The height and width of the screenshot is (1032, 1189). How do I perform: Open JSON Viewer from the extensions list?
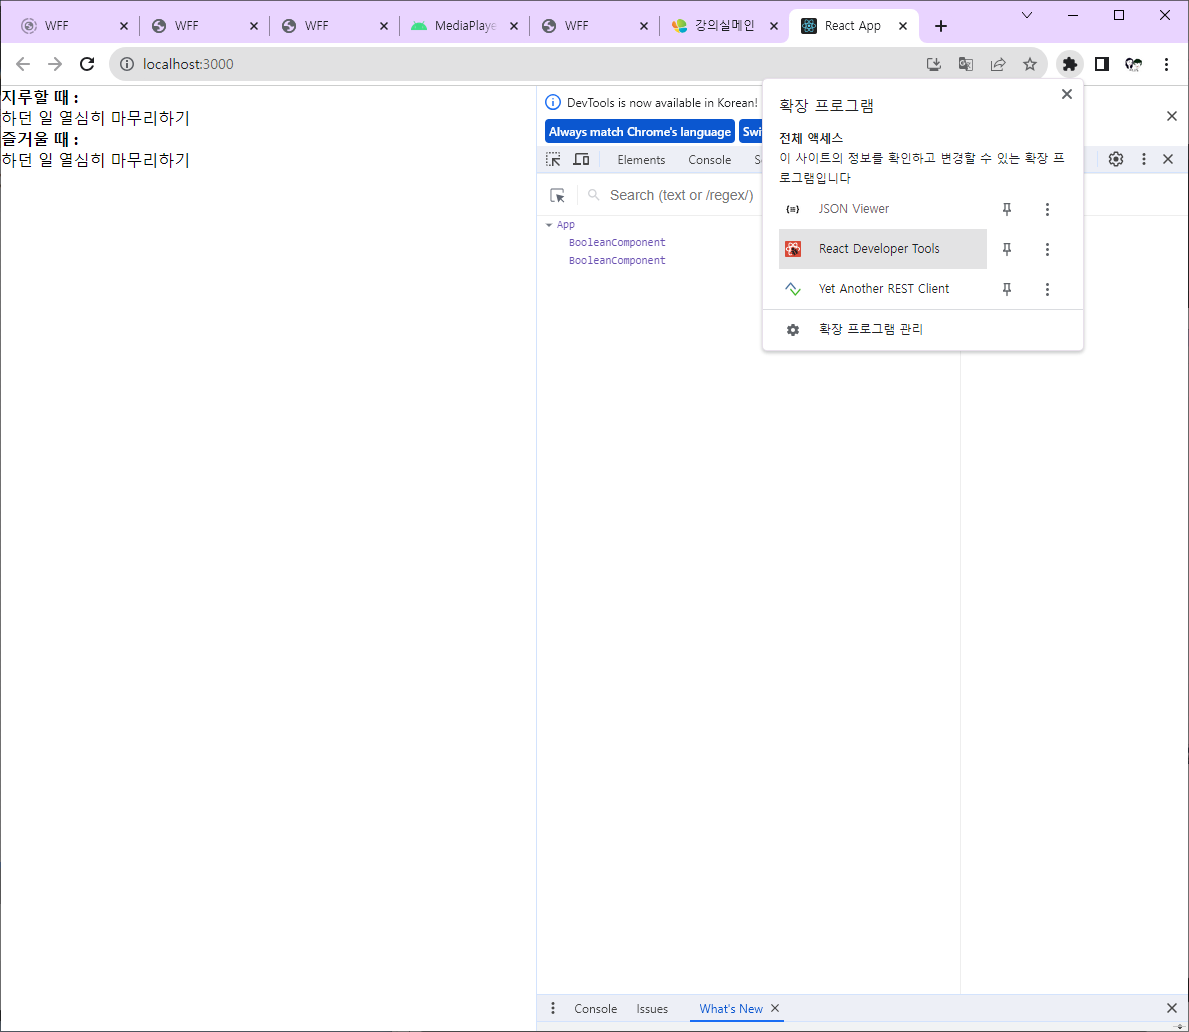pos(883,209)
